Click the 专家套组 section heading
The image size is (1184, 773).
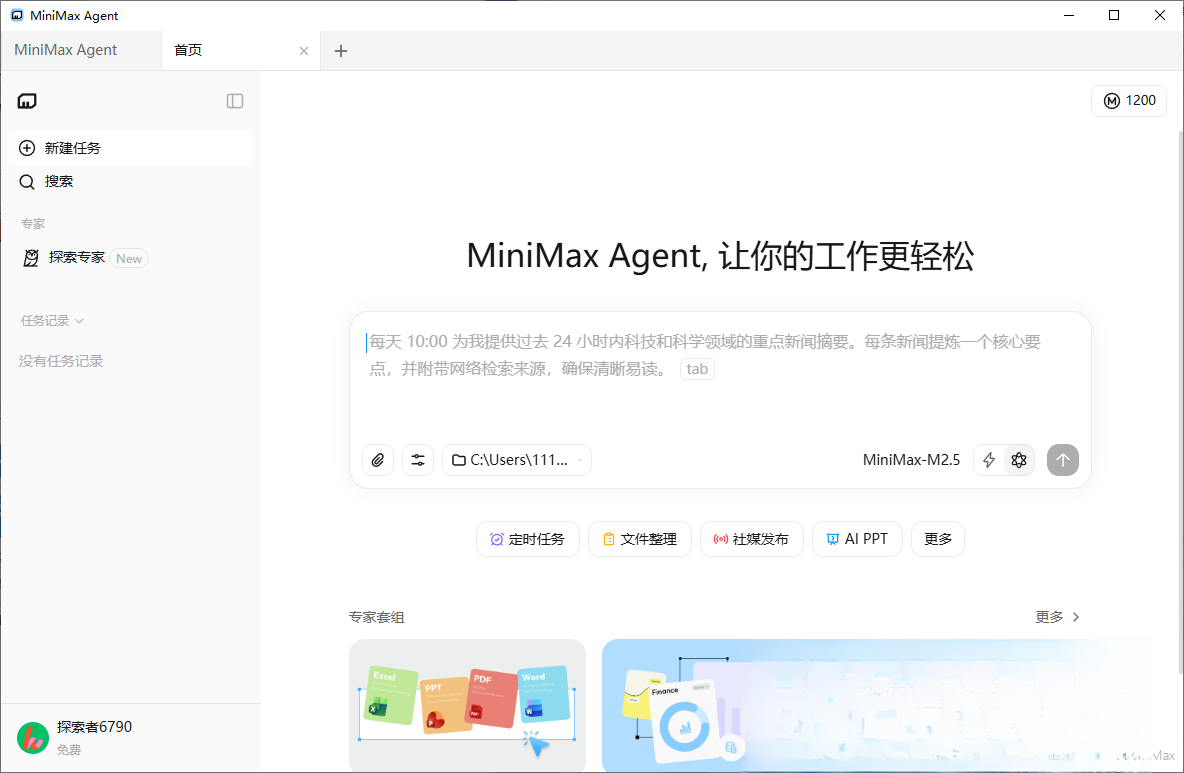pos(377,617)
